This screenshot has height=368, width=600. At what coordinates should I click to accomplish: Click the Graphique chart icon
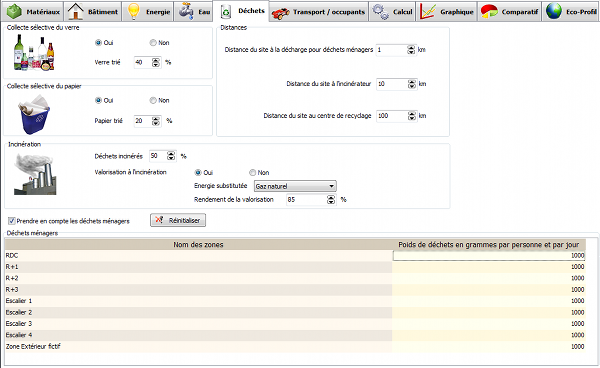[x=427, y=11]
